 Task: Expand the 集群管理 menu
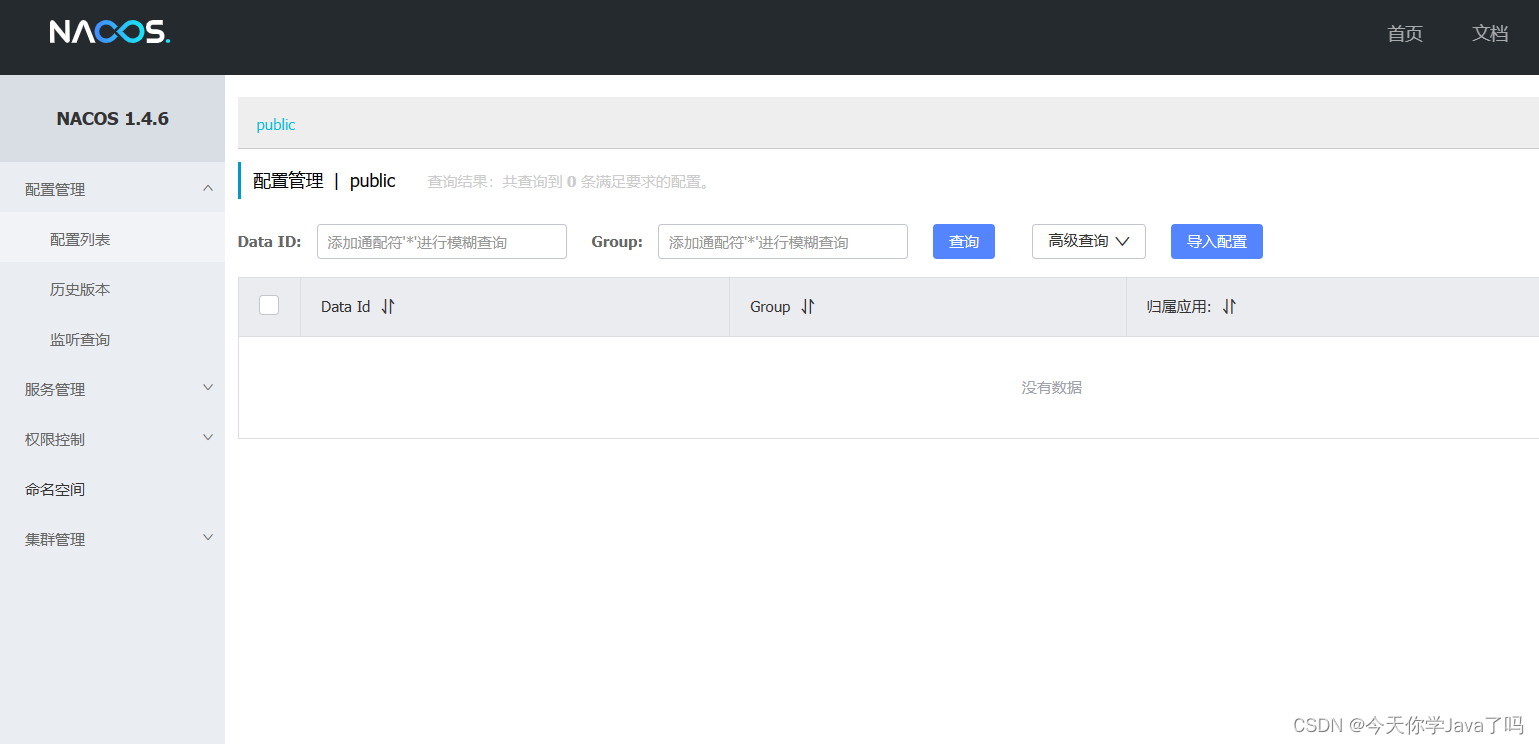click(x=112, y=539)
